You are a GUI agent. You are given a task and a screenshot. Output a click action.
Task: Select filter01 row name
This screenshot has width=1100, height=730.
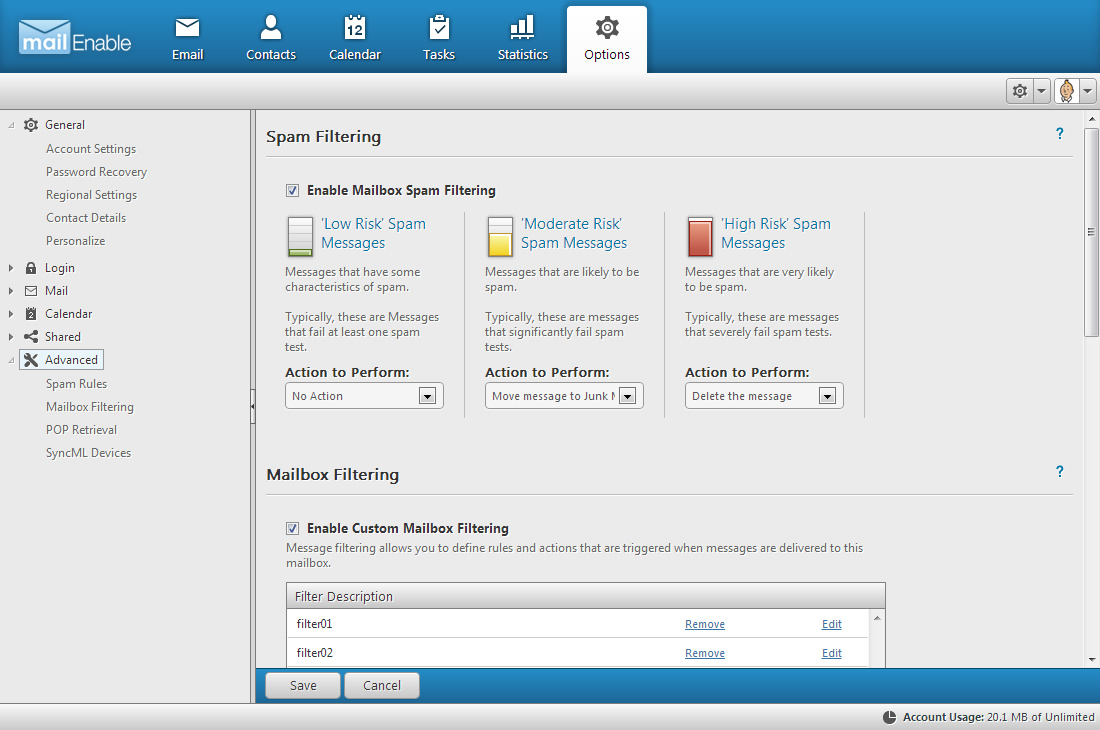tap(314, 624)
